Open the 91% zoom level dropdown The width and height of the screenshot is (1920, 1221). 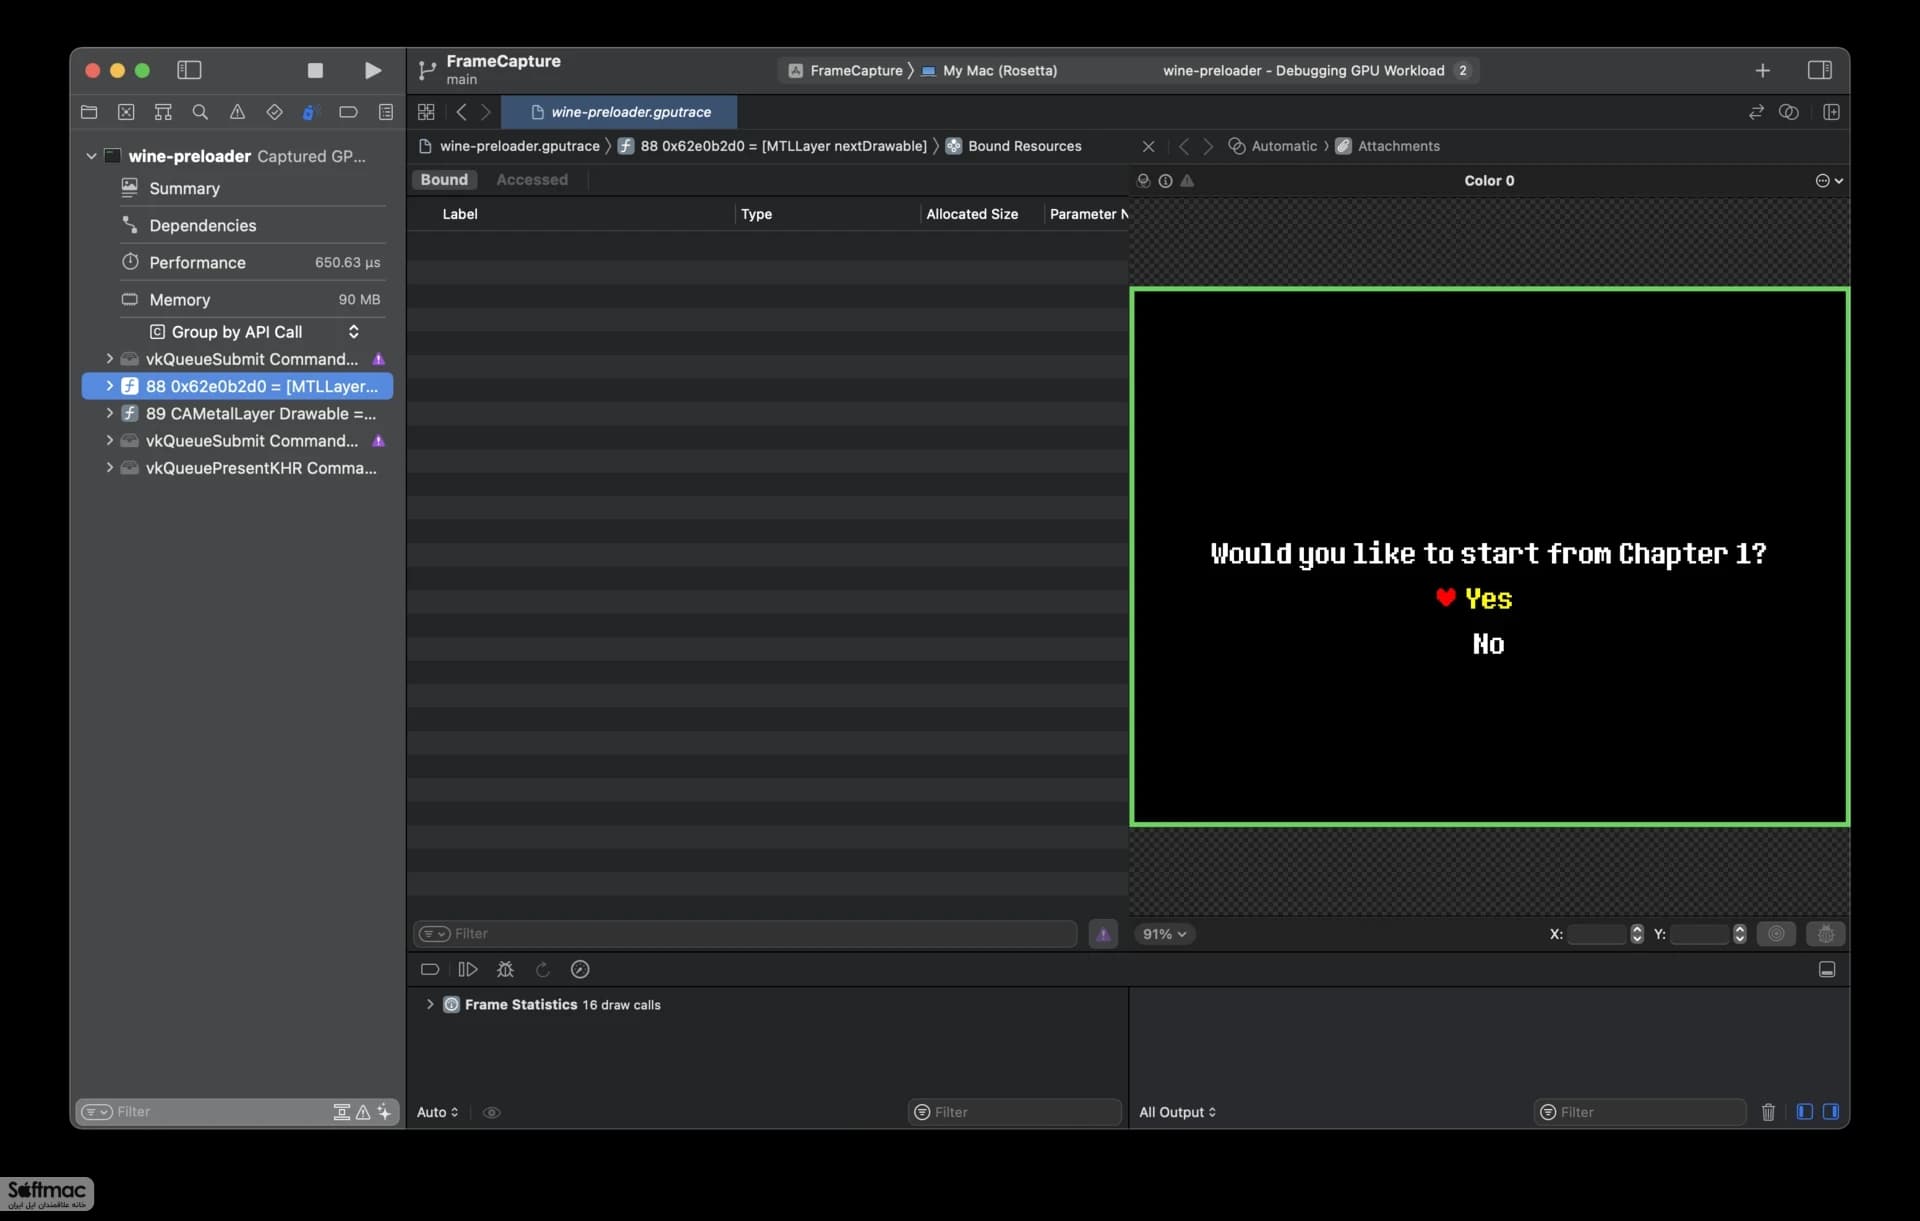click(x=1164, y=934)
